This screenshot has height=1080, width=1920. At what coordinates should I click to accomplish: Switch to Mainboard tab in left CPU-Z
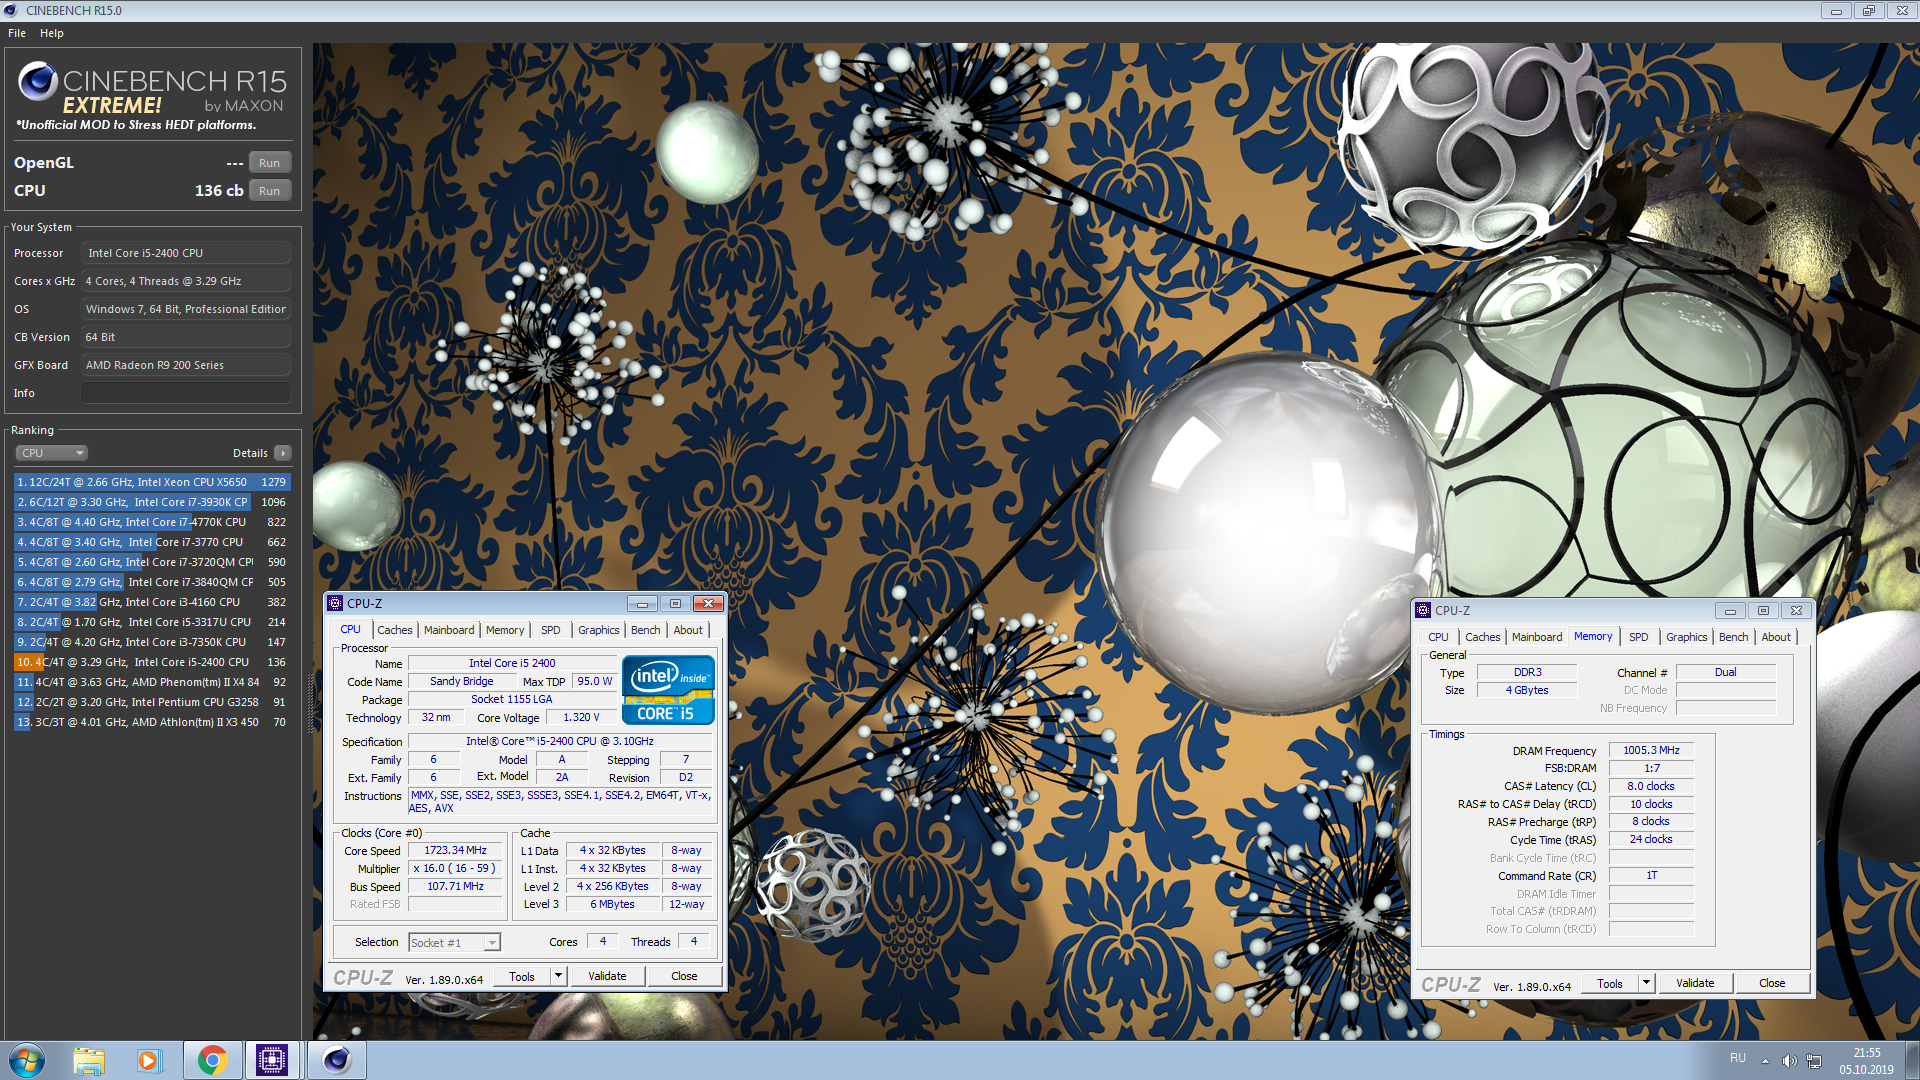pos(449,630)
